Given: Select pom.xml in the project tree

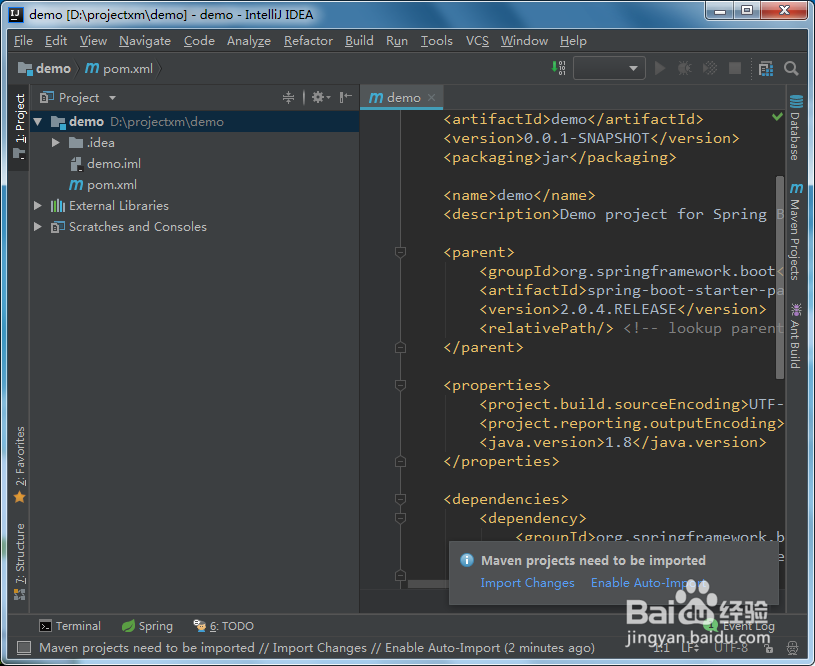Looking at the screenshot, I should pyautogui.click(x=112, y=185).
